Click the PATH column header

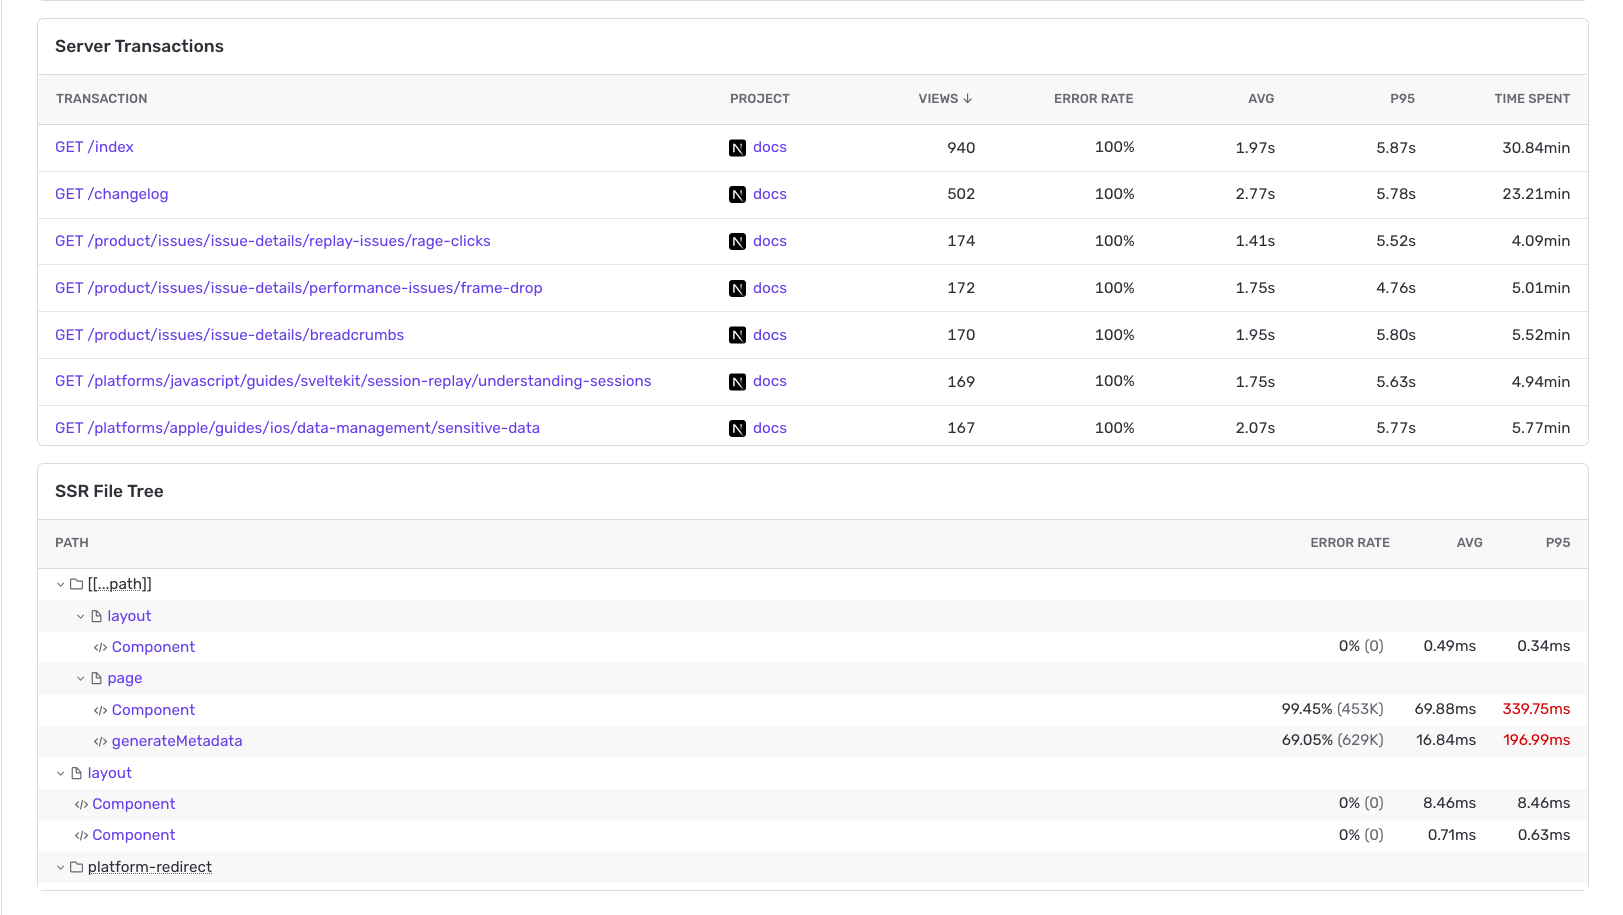point(72,543)
